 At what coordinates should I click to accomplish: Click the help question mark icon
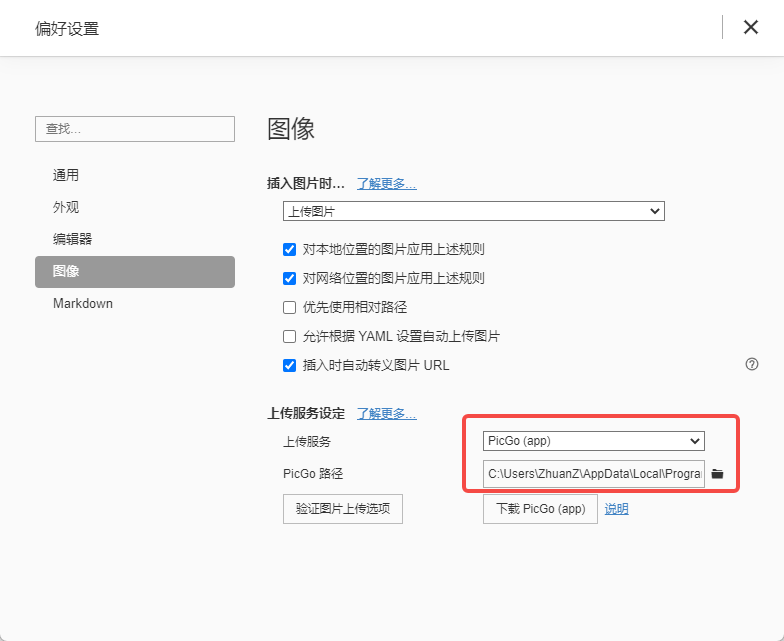point(752,364)
